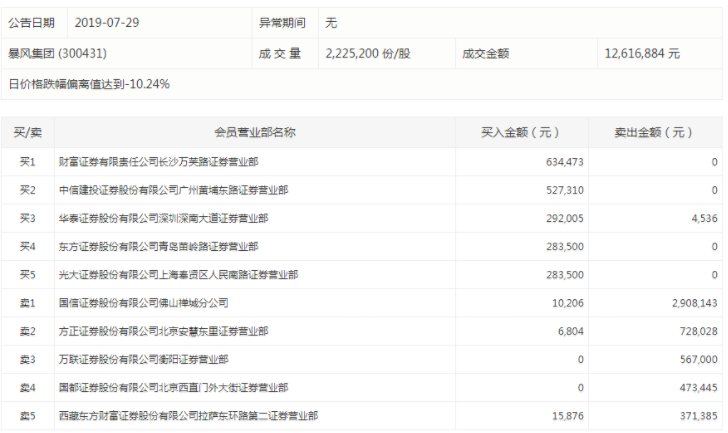Click sell amount 4,536
The width and height of the screenshot is (728, 433).
704,219
